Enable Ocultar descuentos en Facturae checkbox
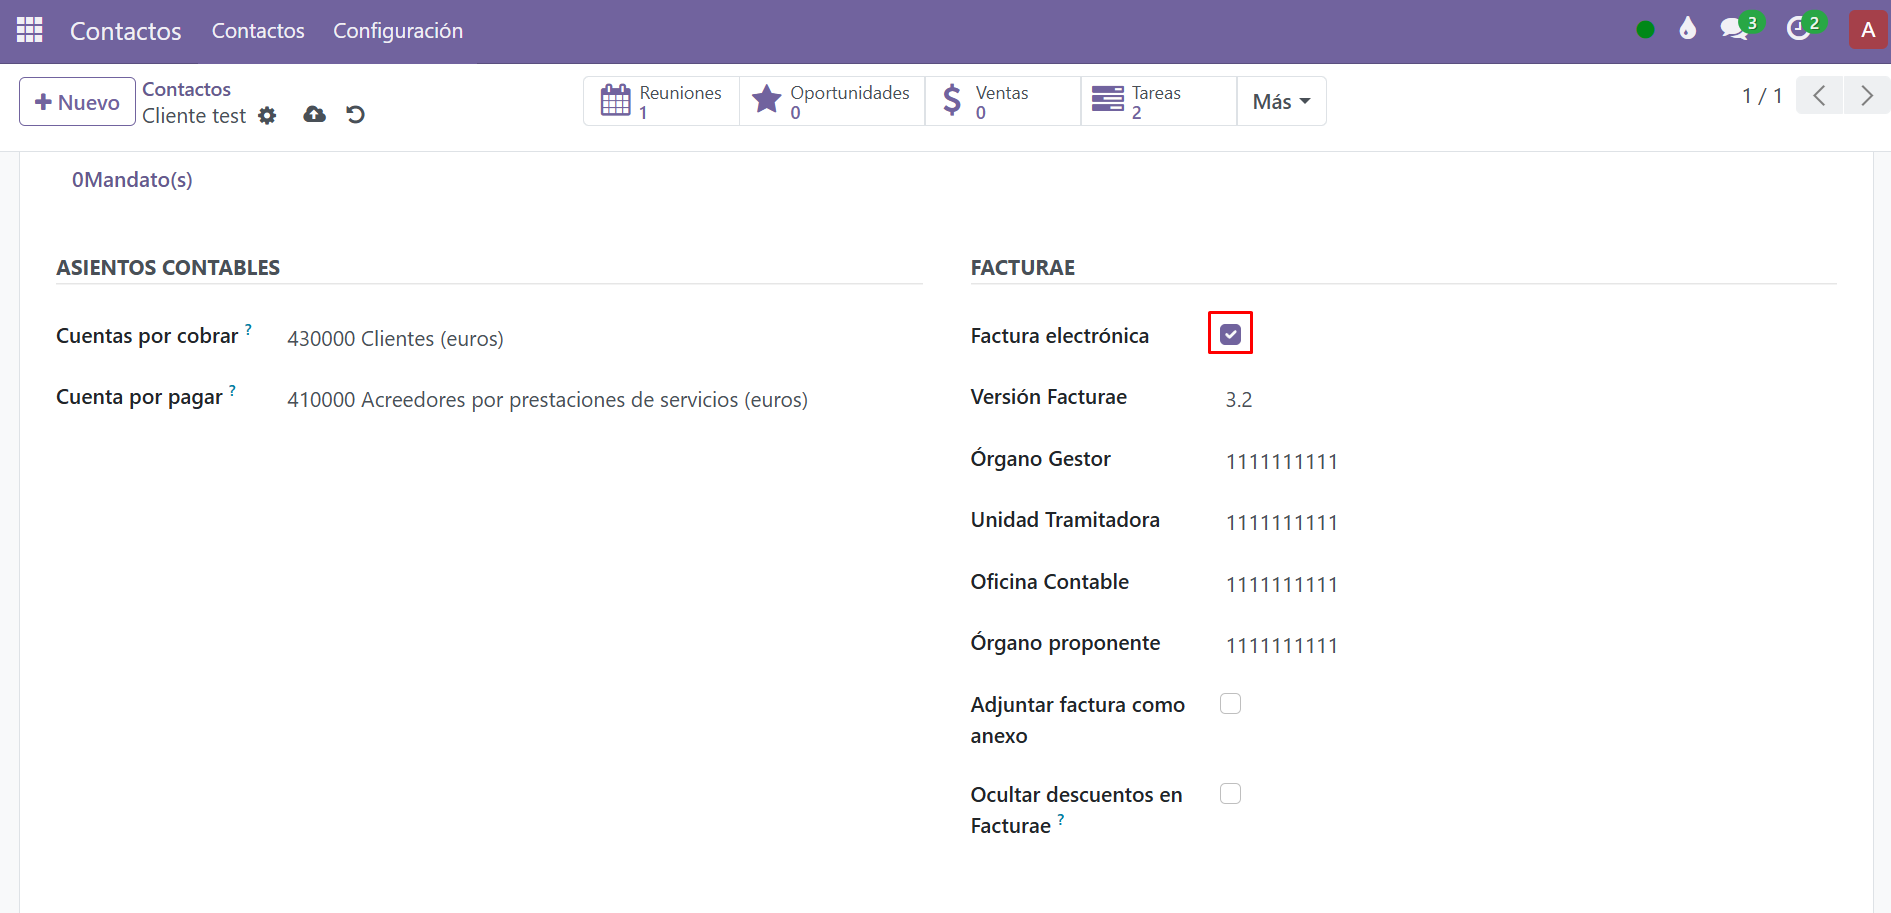1891x913 pixels. pos(1230,794)
